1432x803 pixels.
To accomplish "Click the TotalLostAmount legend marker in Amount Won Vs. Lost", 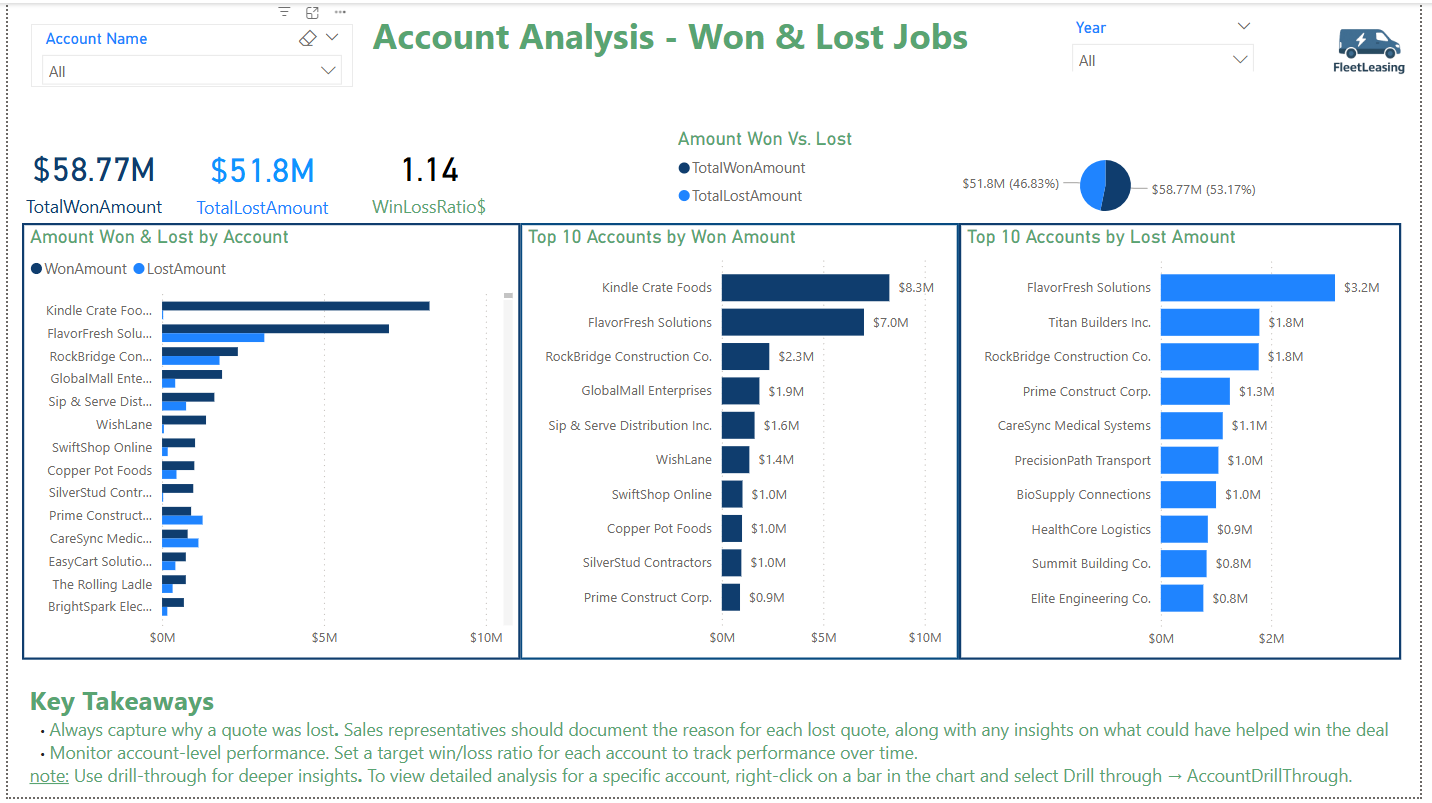I will tap(684, 196).
